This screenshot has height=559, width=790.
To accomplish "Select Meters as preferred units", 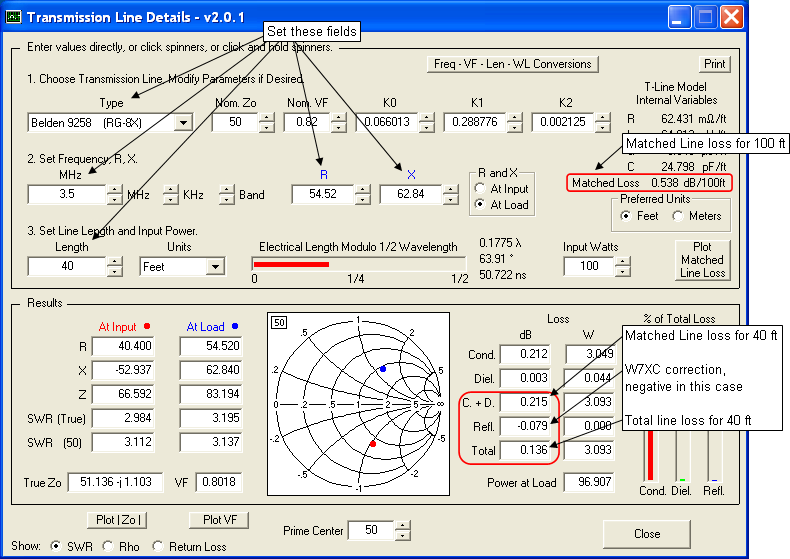I will 679,216.
